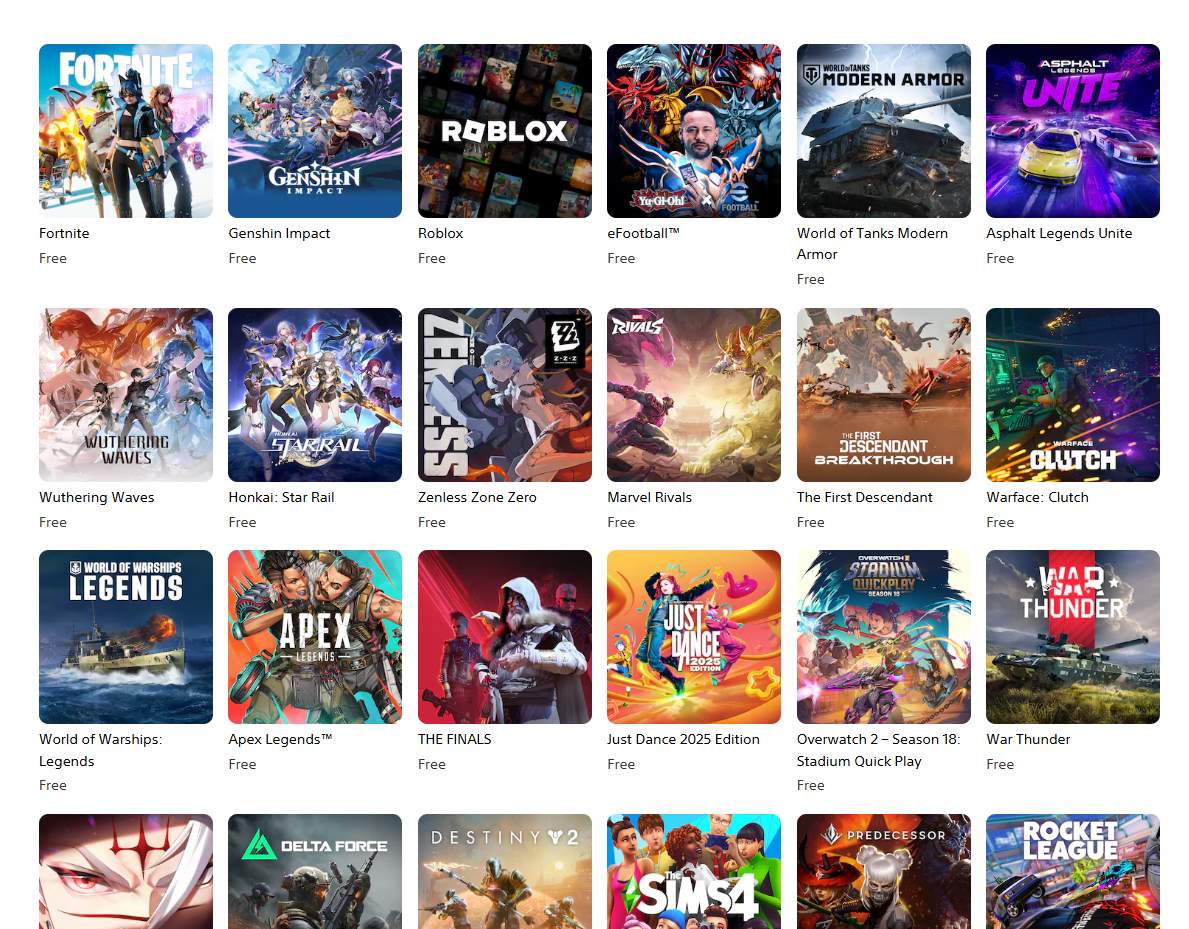Open the Honkai: Star Rail cover thumbnail

(x=315, y=395)
